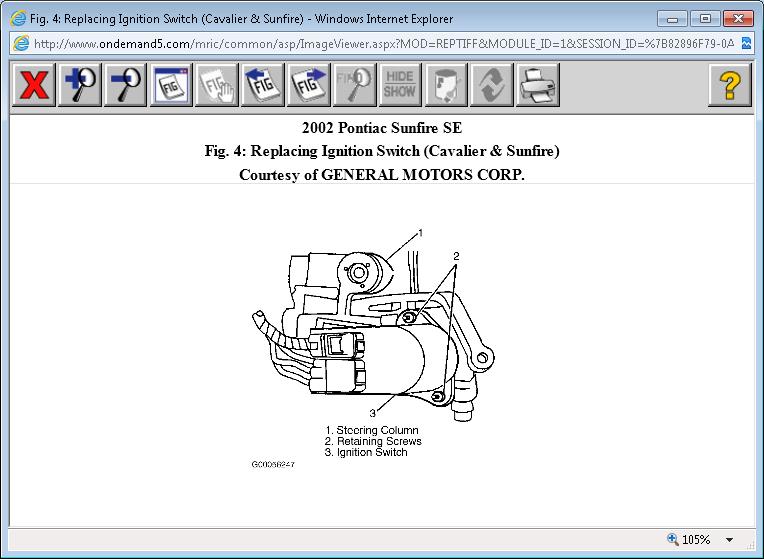Image resolution: width=764 pixels, height=559 pixels.
Task: Click the grayed-out document toolbar icon
Action: (446, 85)
